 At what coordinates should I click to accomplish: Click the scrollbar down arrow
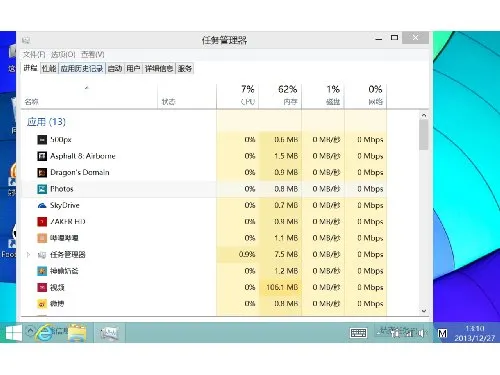click(424, 311)
